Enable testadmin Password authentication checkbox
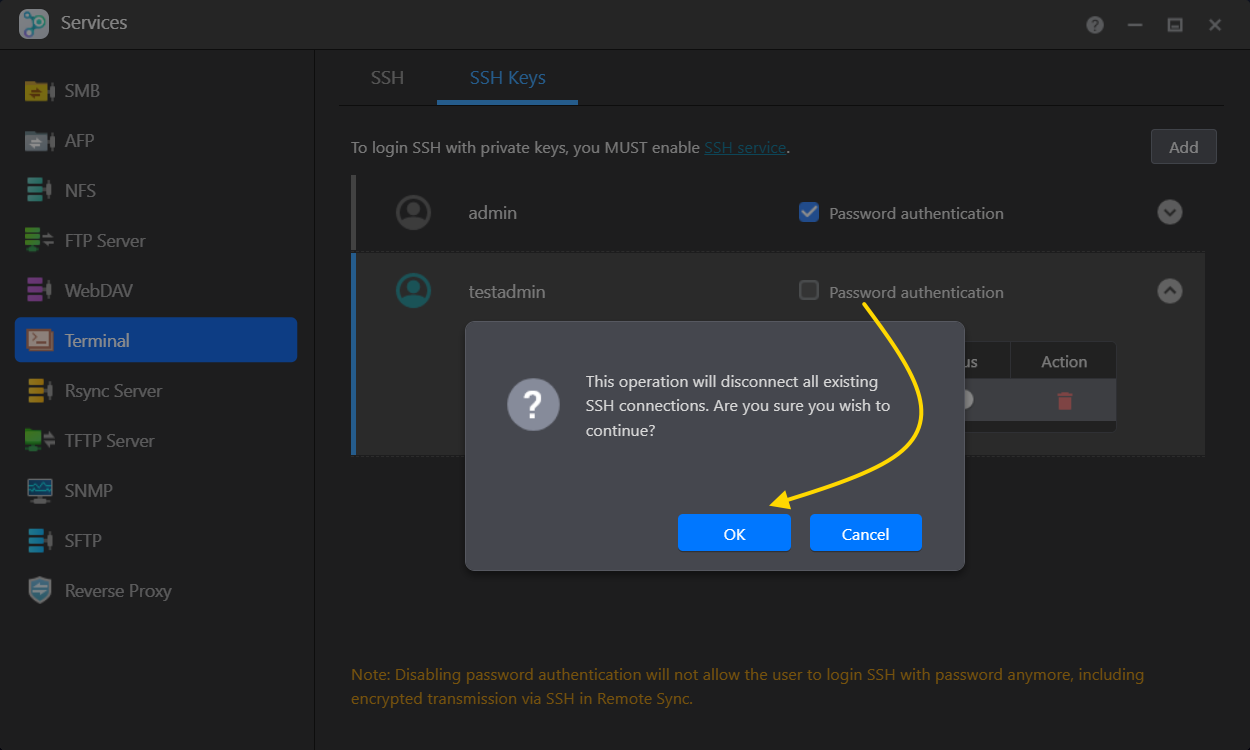 click(x=809, y=291)
